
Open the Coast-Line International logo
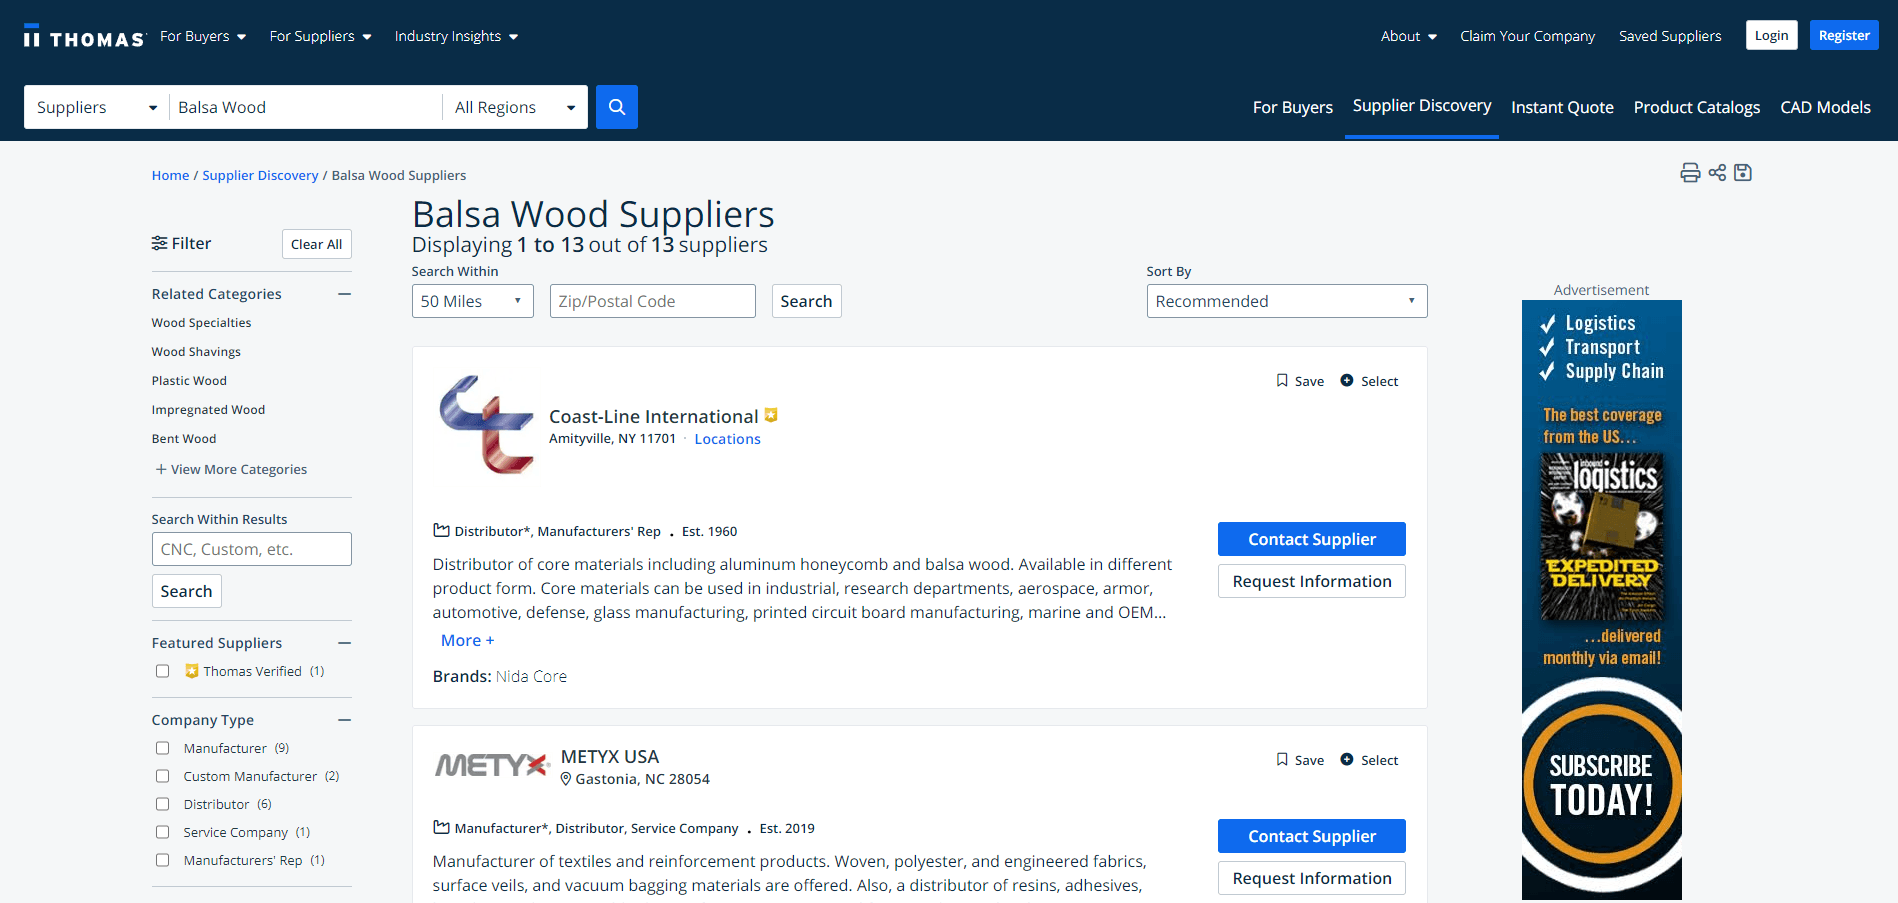click(487, 424)
